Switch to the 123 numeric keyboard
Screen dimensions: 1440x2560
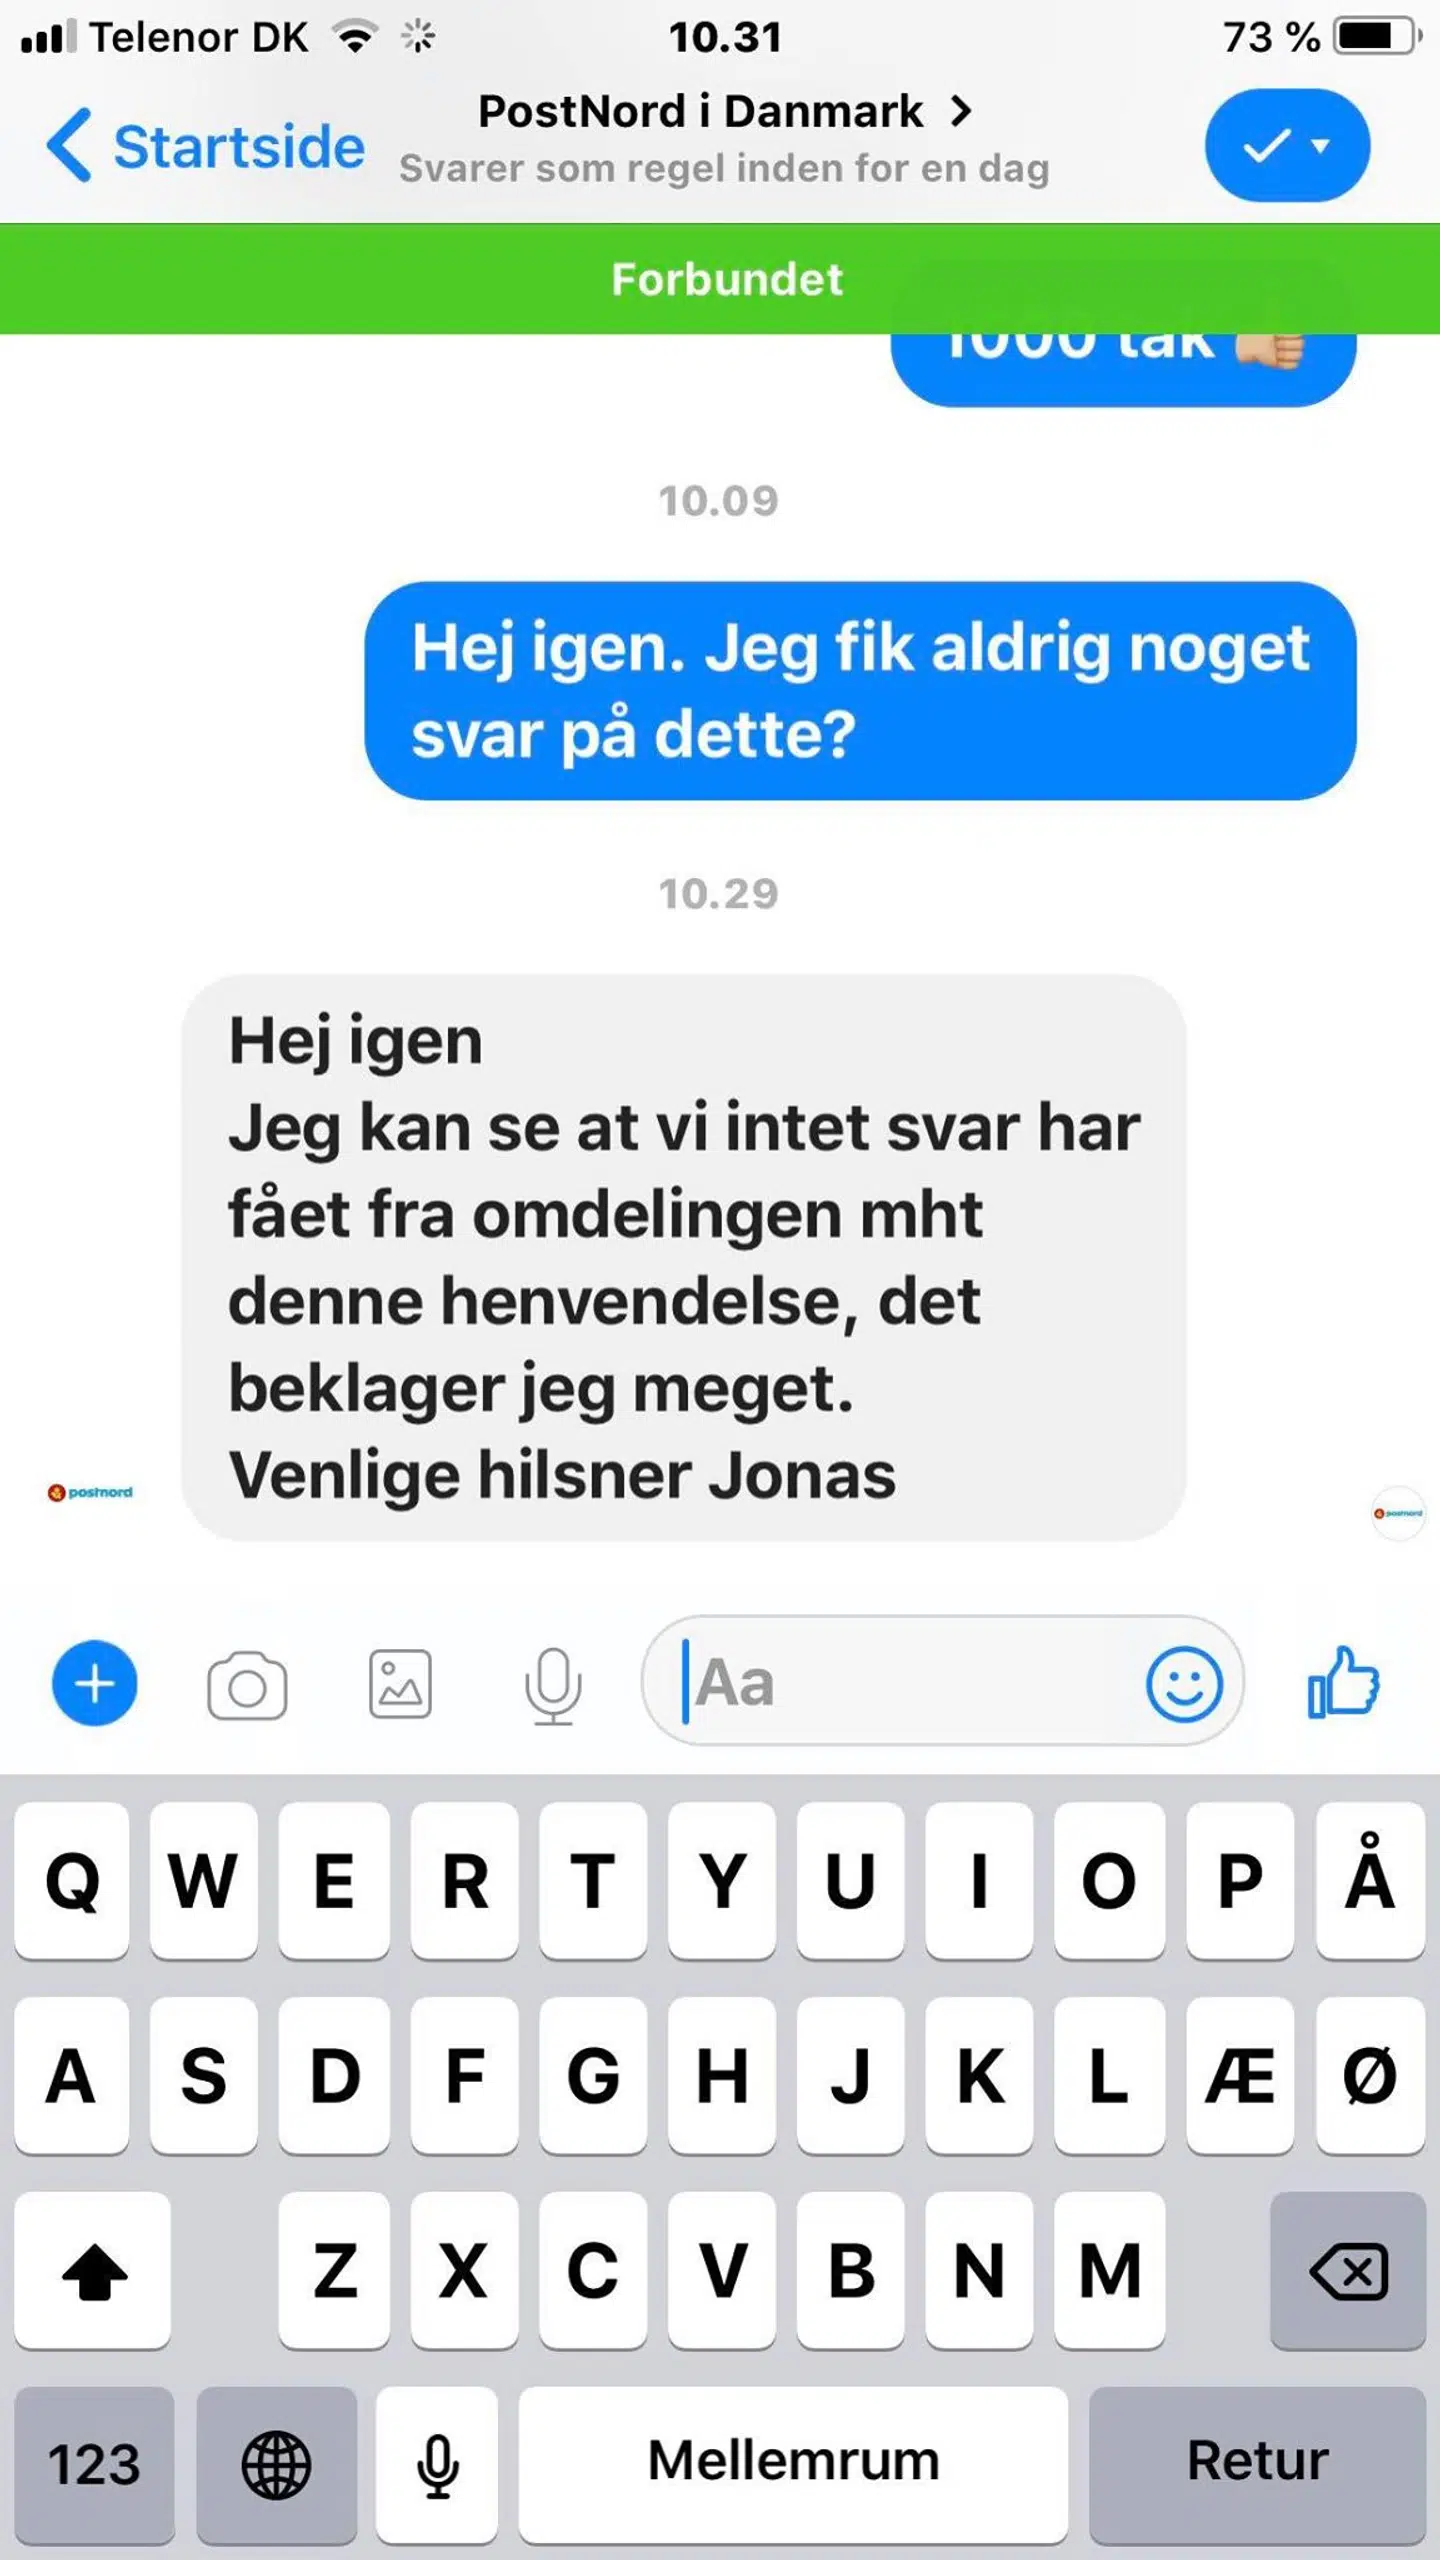pos(94,2464)
